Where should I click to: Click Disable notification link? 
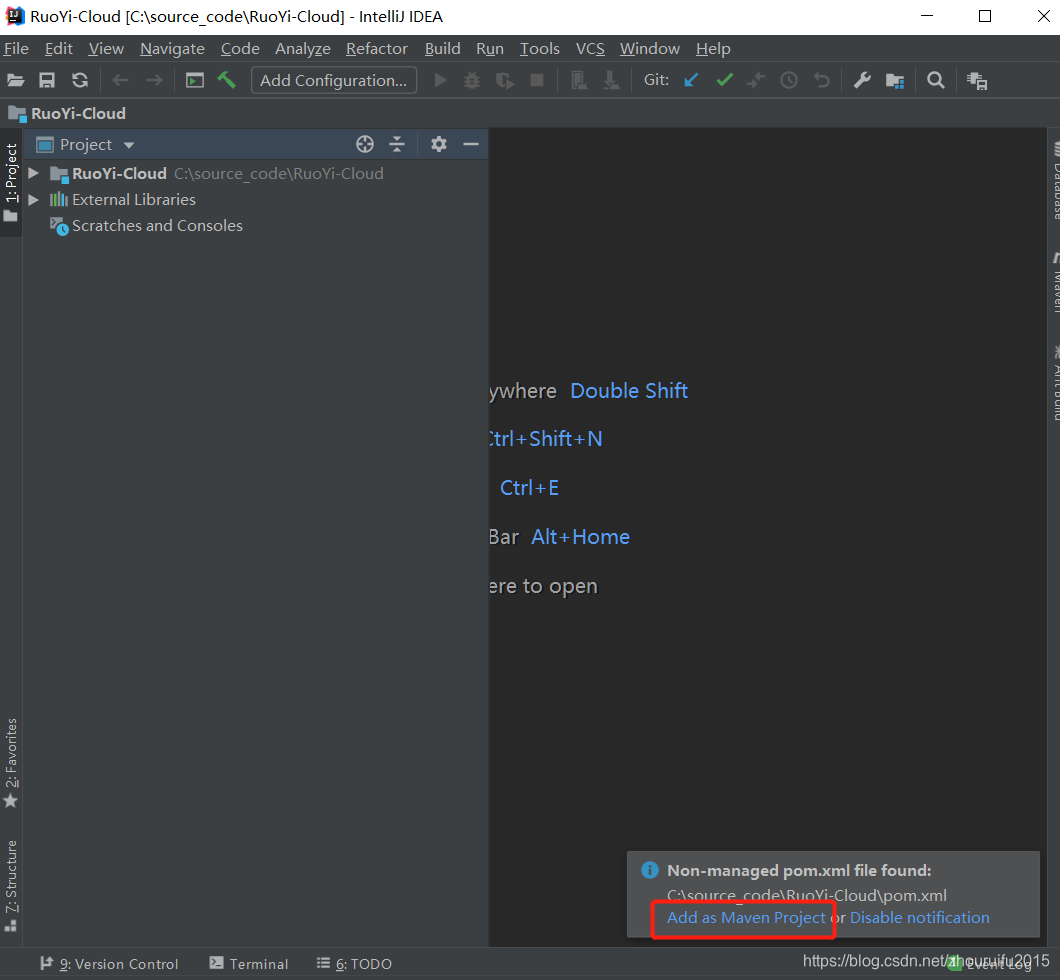click(919, 918)
